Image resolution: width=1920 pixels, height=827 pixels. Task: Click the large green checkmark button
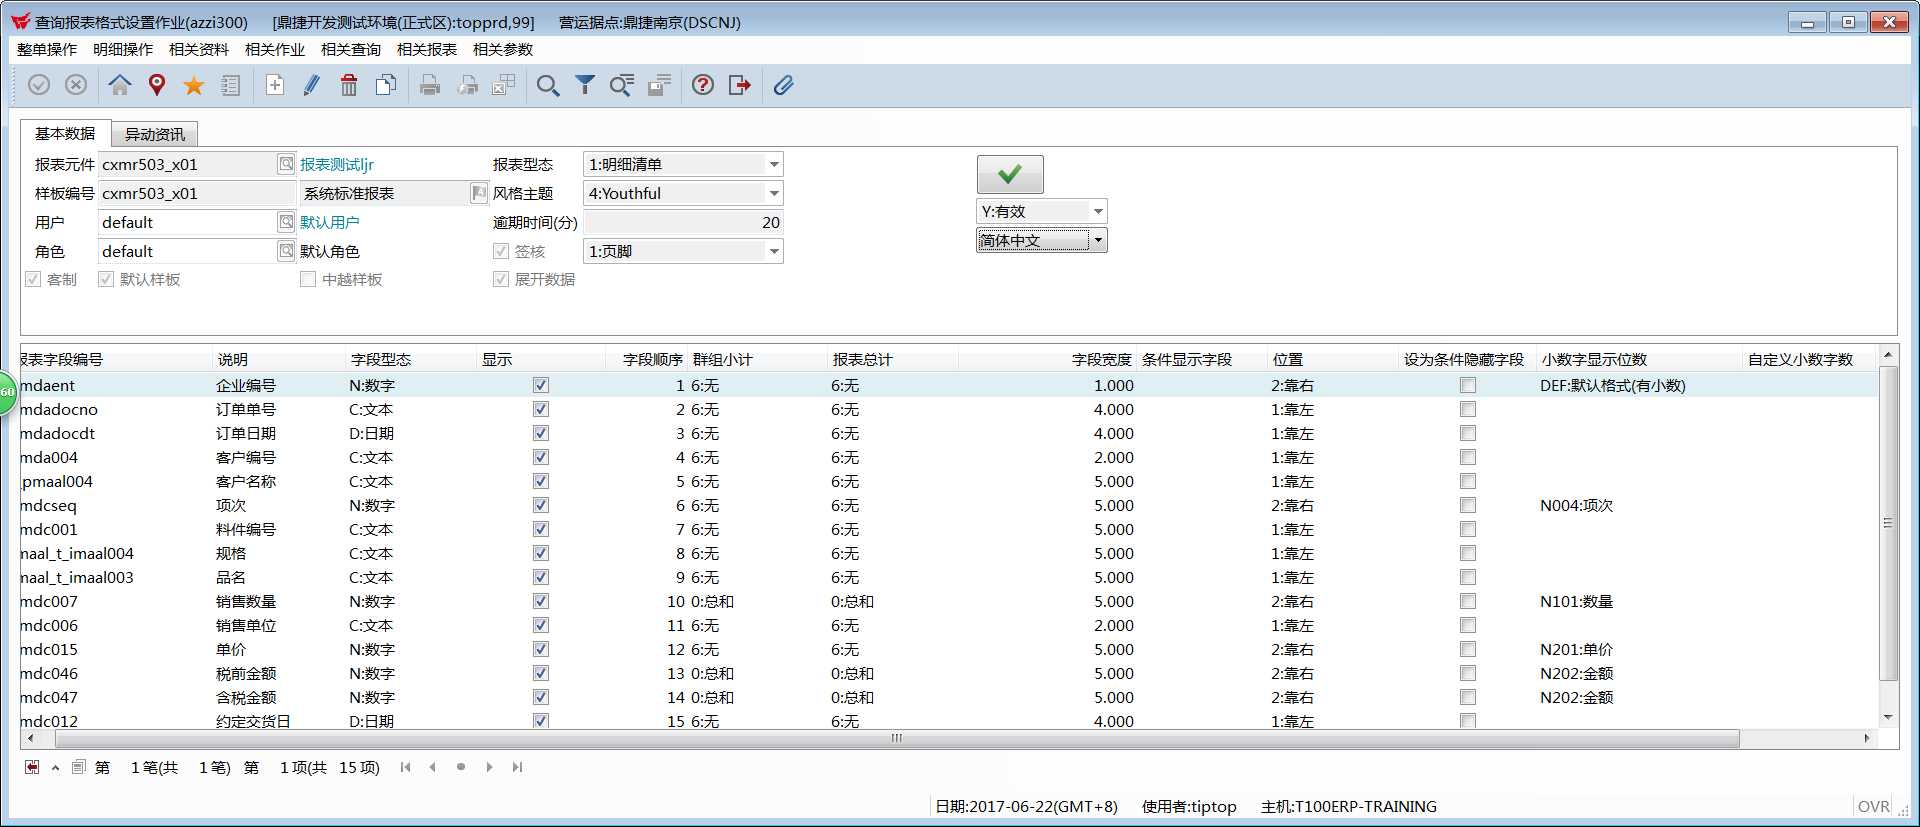[1010, 175]
